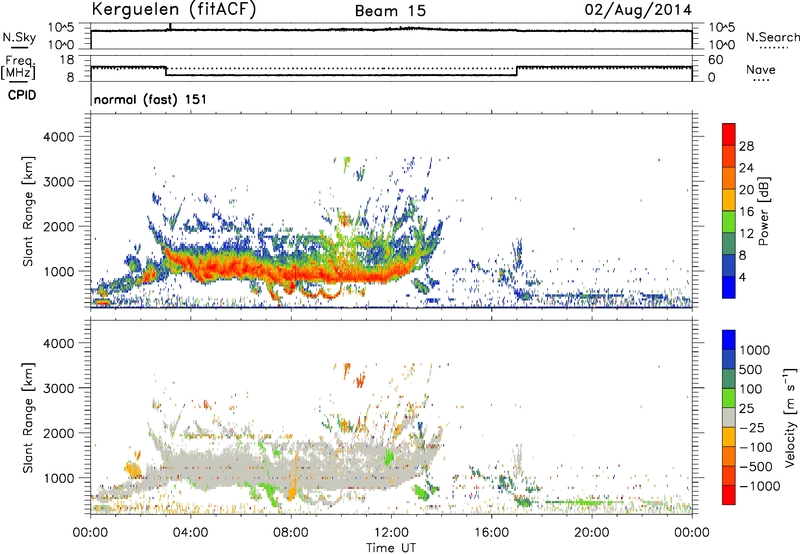Click the 500 tick on velocity colorbar
This screenshot has height=554, width=800.
pyautogui.click(x=751, y=369)
